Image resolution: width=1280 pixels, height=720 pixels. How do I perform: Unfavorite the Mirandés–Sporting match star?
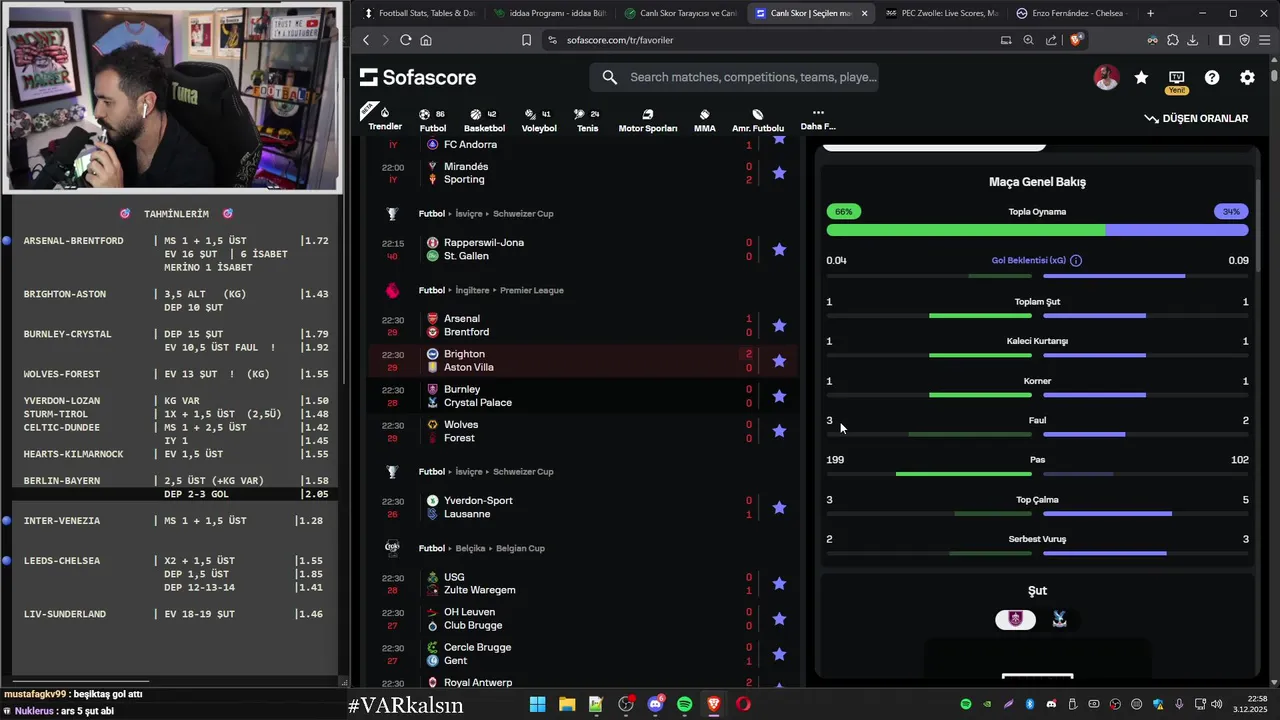[x=779, y=173]
